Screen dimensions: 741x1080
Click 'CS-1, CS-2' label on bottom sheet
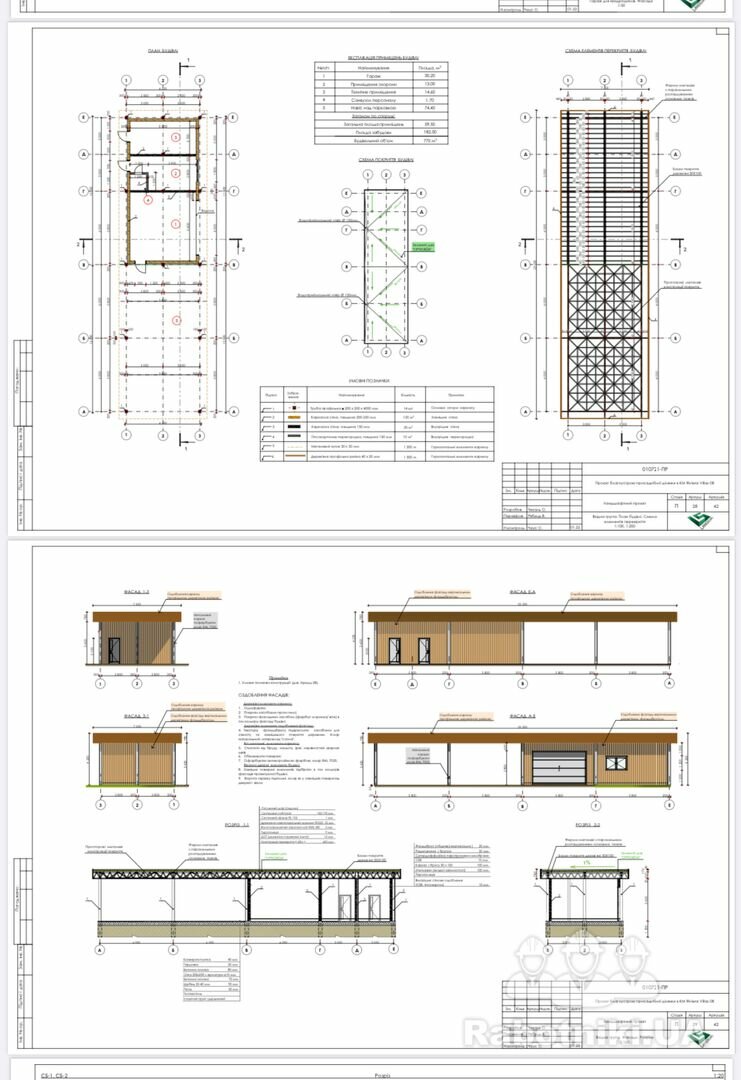(54, 1075)
